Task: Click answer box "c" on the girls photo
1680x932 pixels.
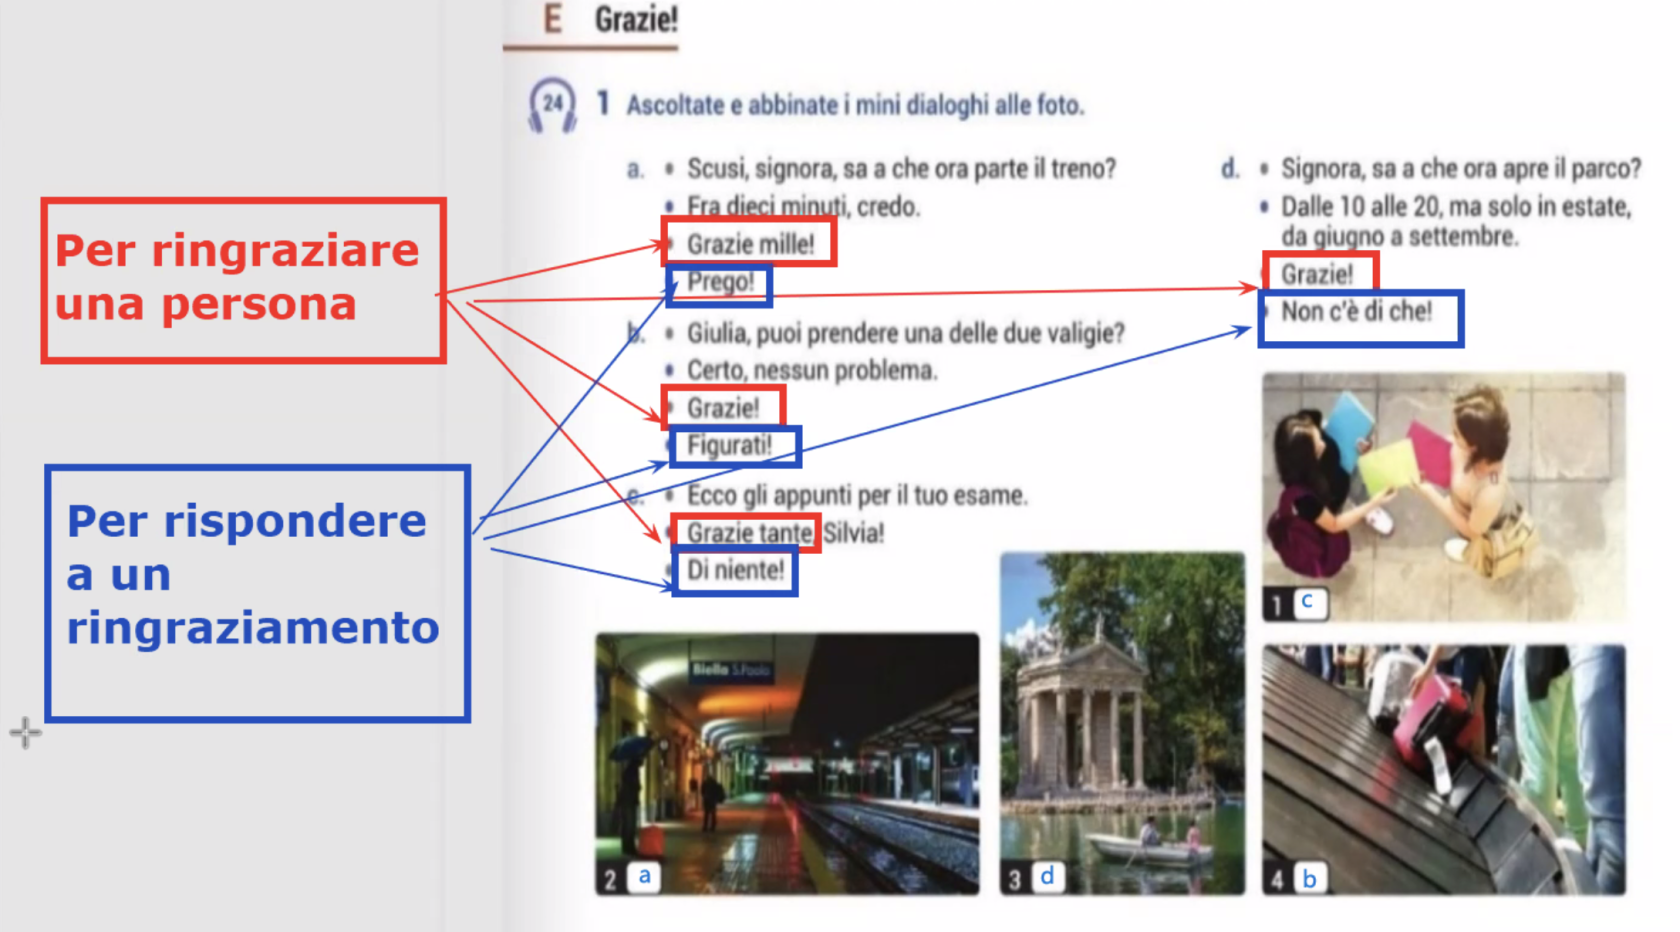Action: click(x=1308, y=603)
